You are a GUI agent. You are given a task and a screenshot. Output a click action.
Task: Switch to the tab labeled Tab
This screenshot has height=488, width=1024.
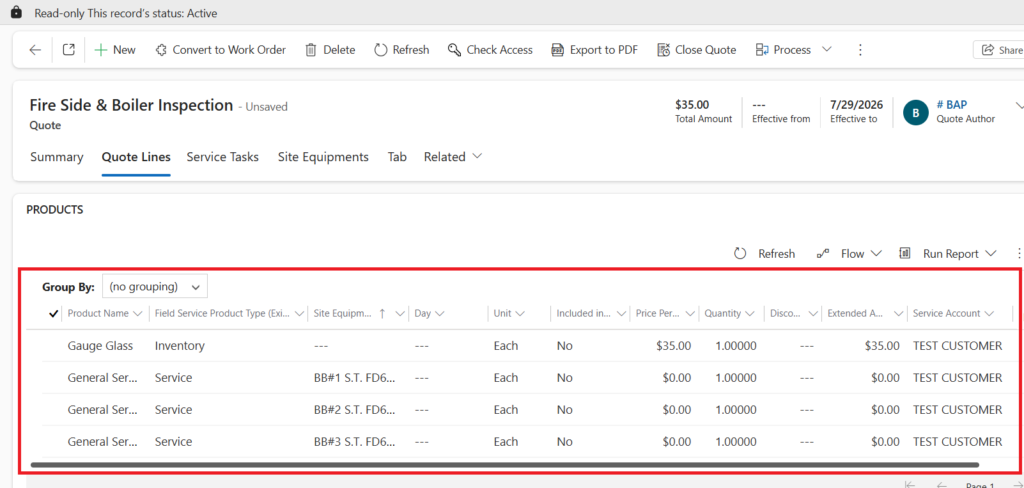(397, 157)
